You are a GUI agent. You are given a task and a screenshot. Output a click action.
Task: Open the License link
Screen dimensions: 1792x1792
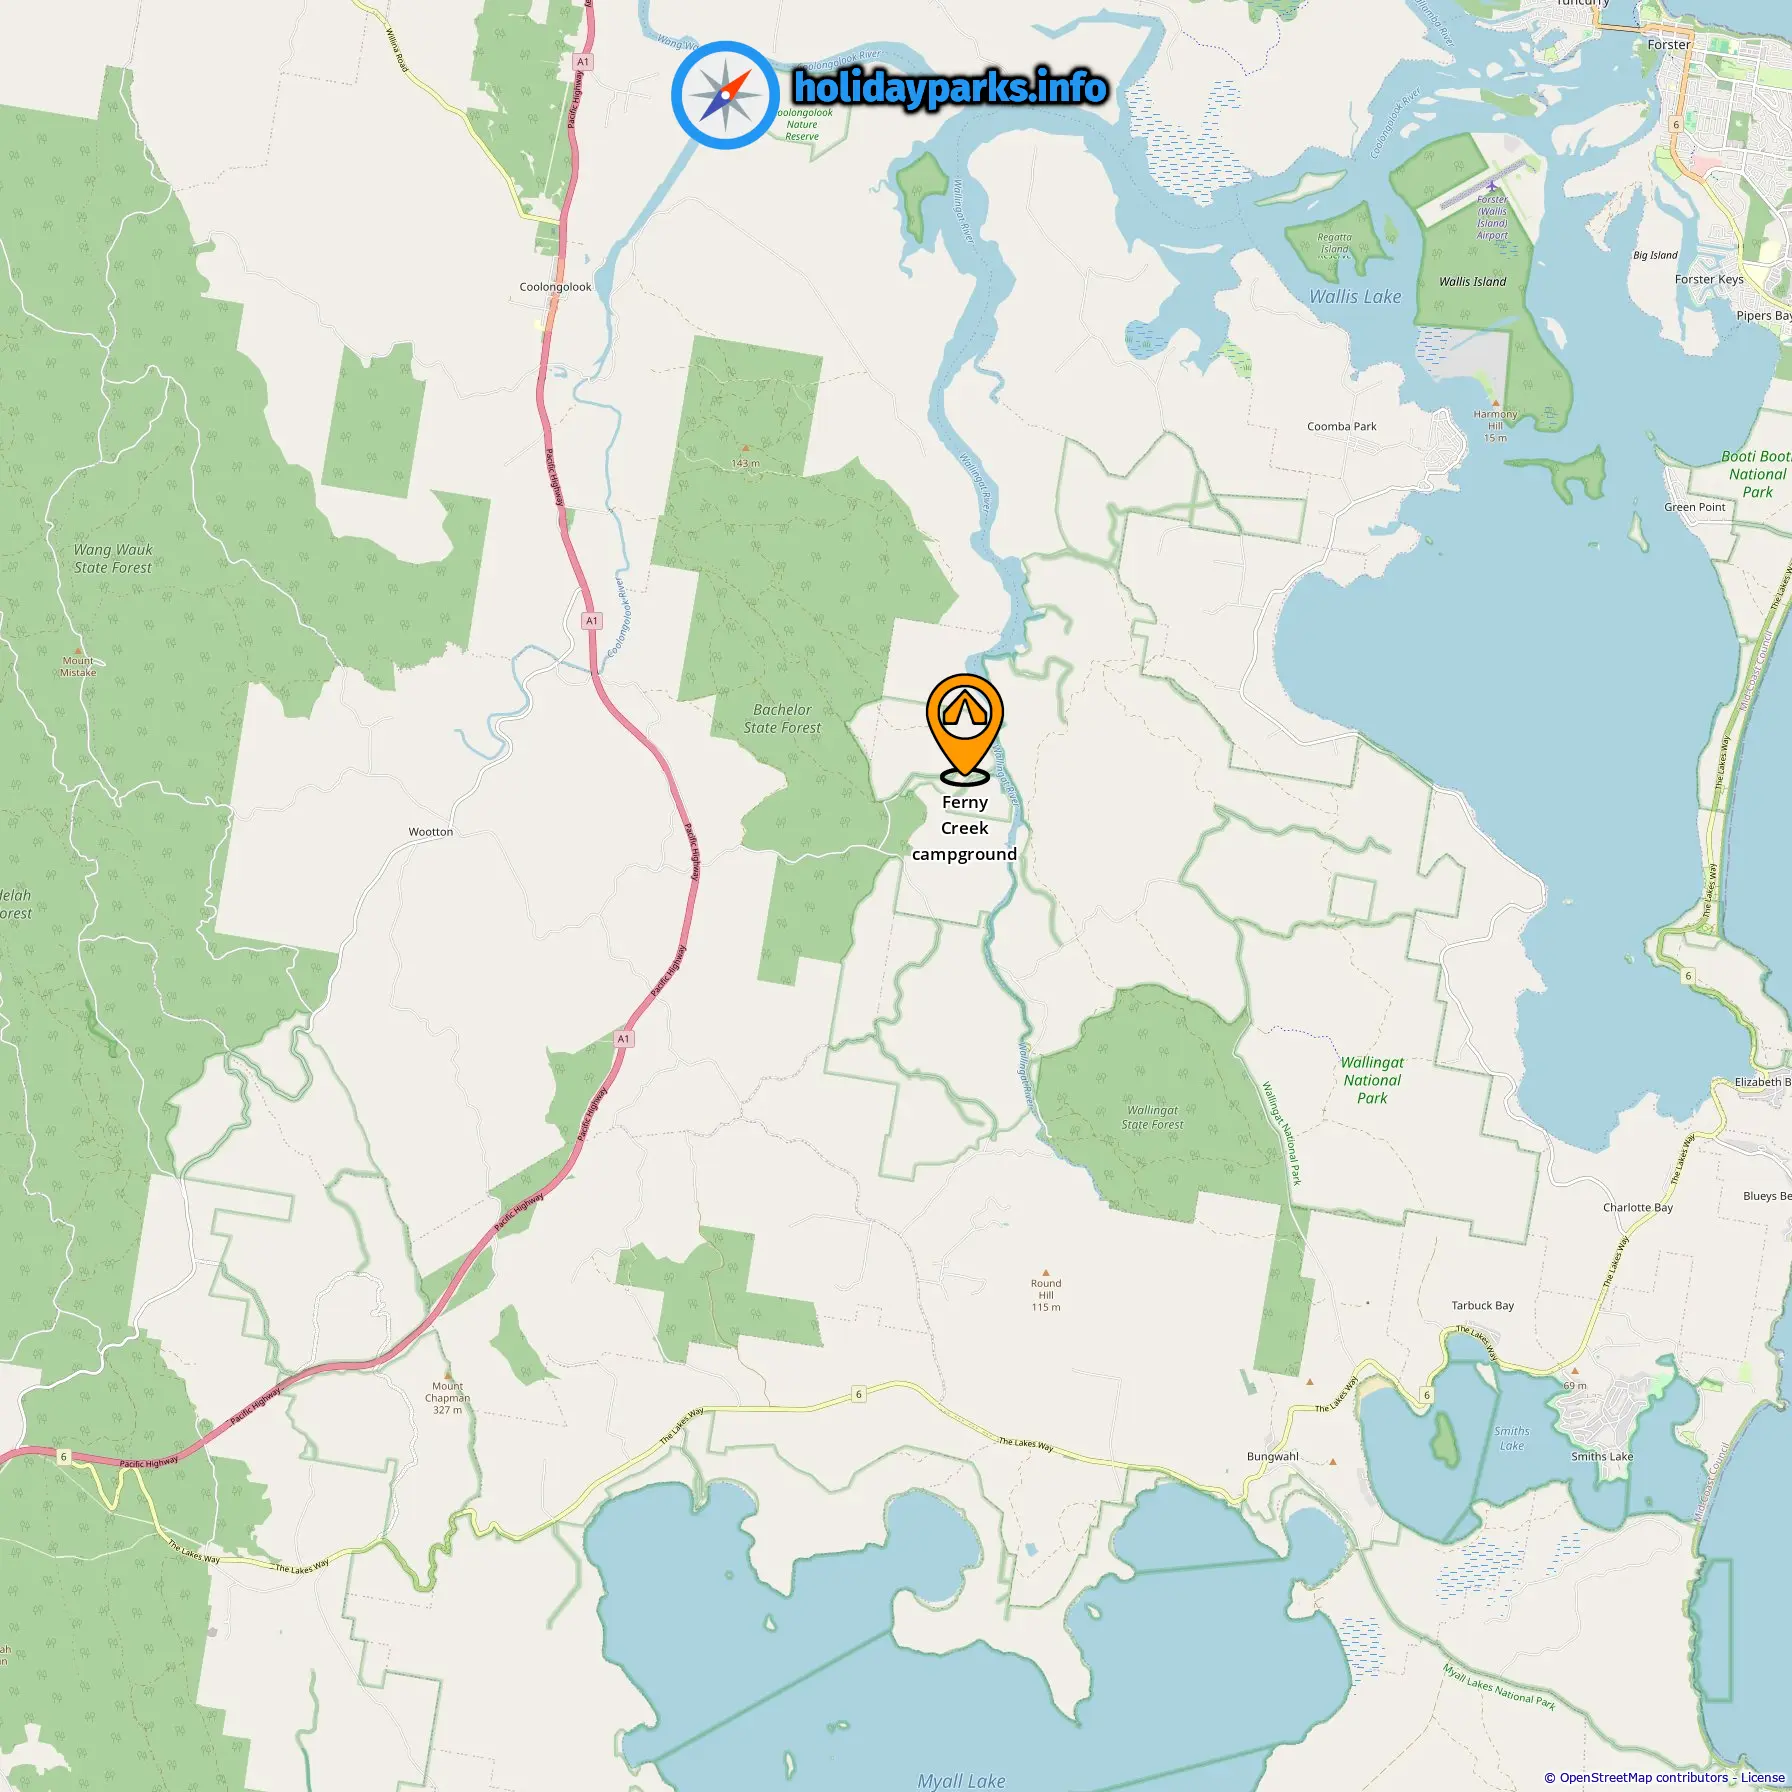tap(1762, 1777)
